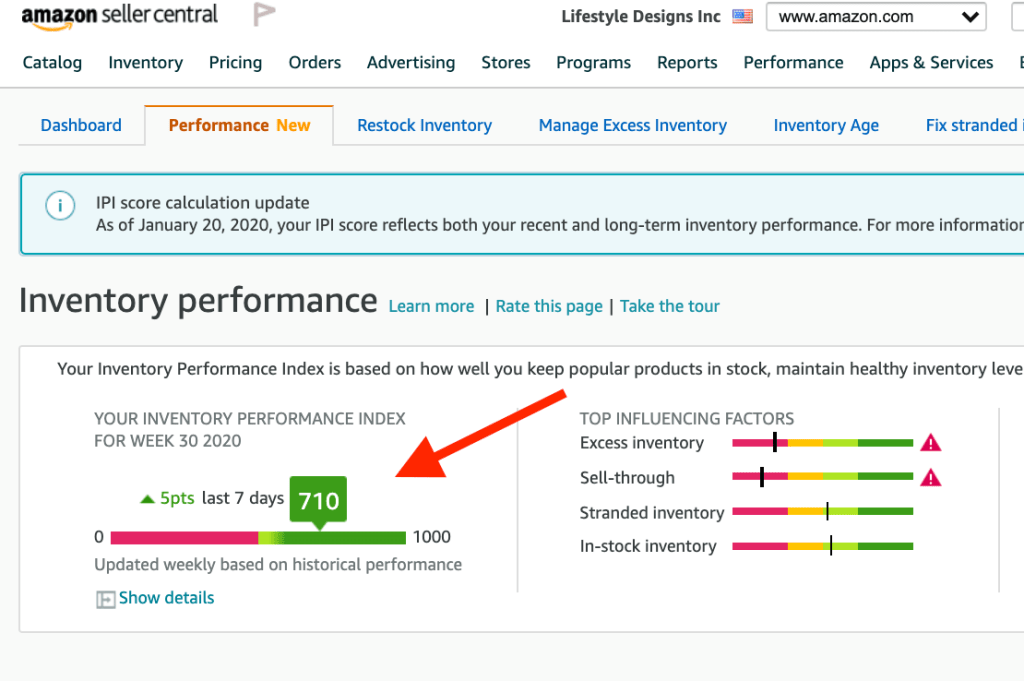Click the Stranded inventory indicator bar
1024x681 pixels.
[822, 511]
